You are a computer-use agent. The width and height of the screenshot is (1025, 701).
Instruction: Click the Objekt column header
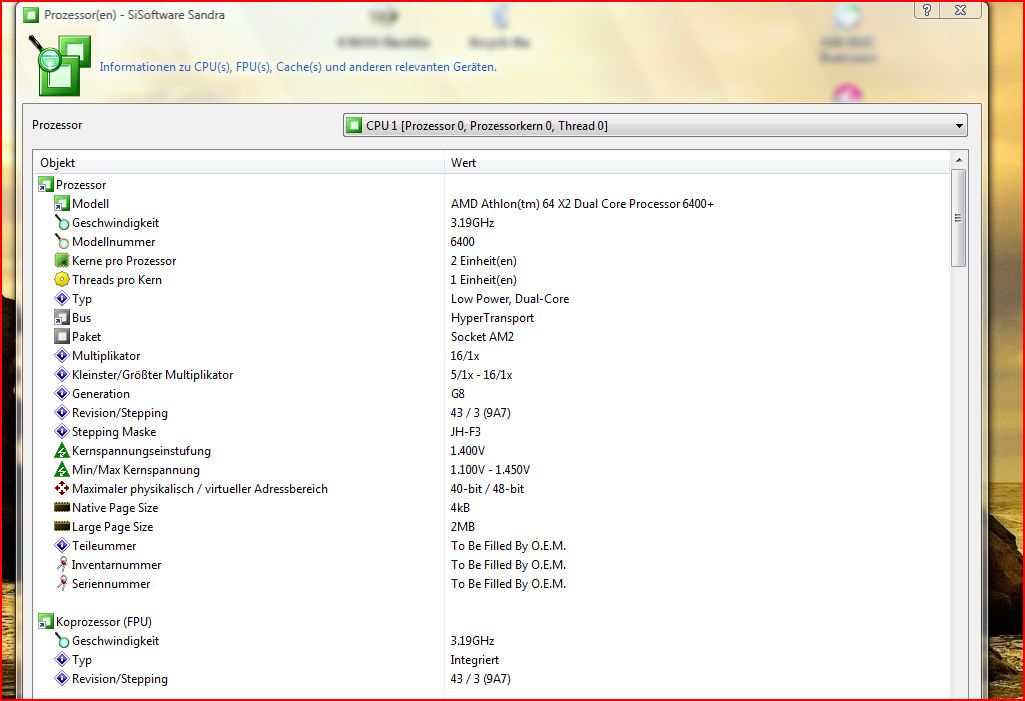(239, 163)
